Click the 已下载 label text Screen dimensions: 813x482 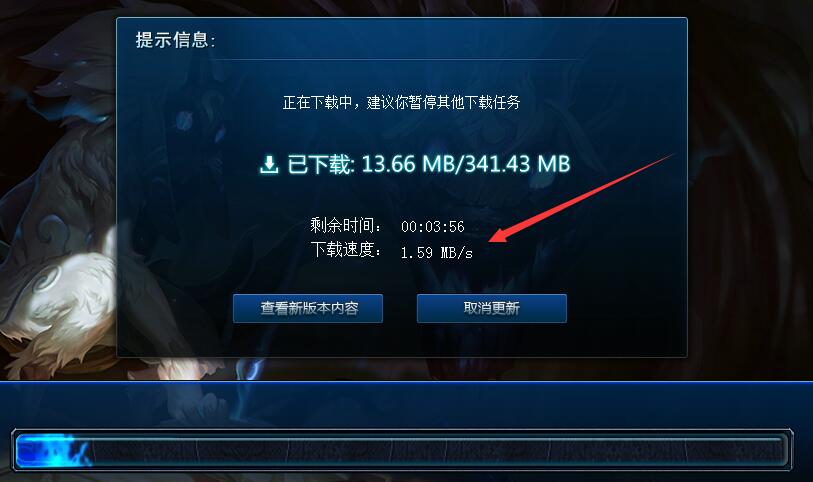[x=320, y=164]
